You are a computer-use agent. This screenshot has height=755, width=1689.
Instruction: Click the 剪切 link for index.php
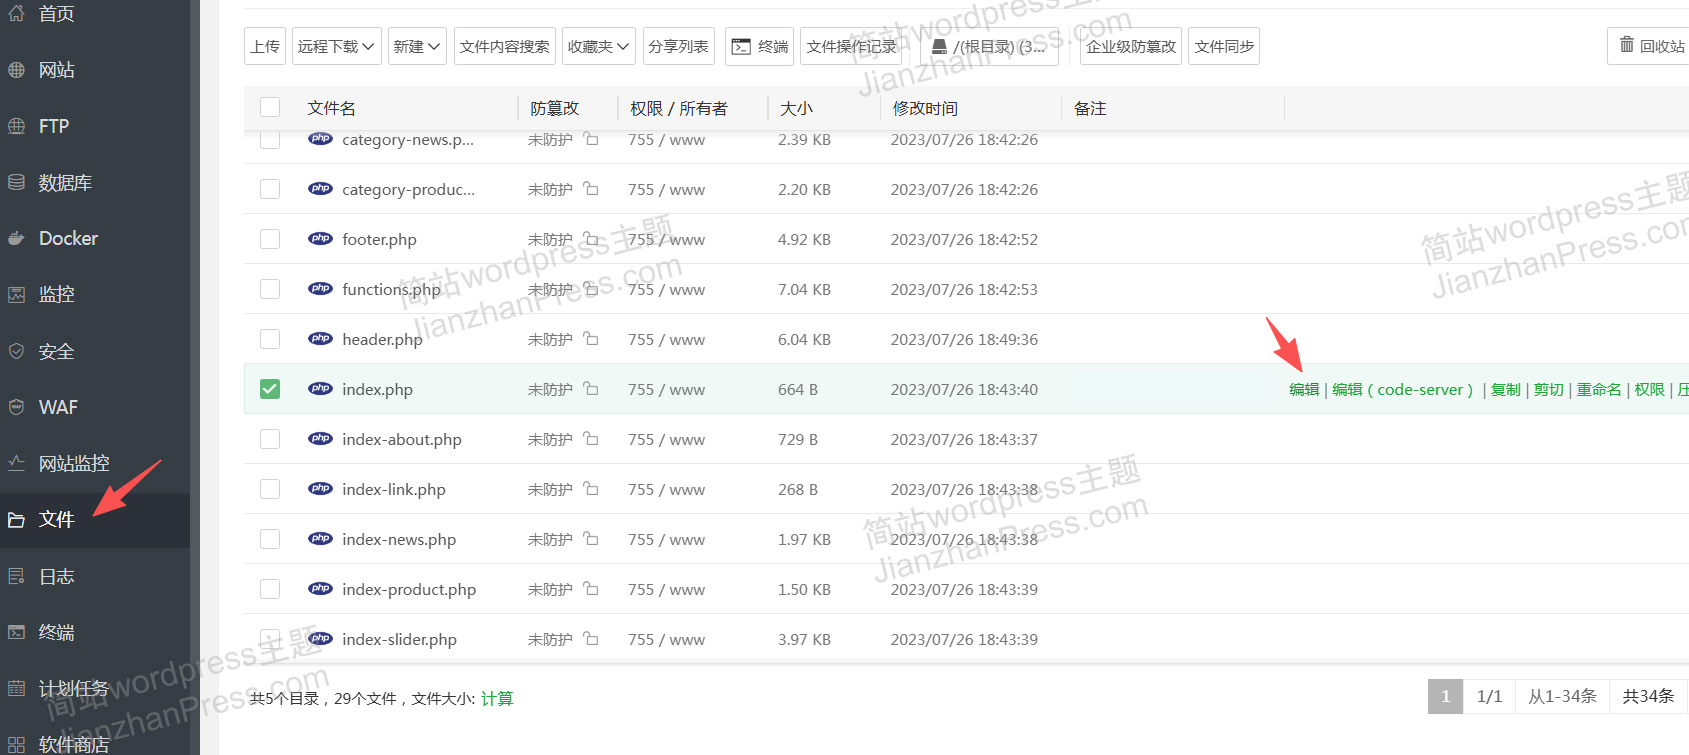click(1549, 390)
